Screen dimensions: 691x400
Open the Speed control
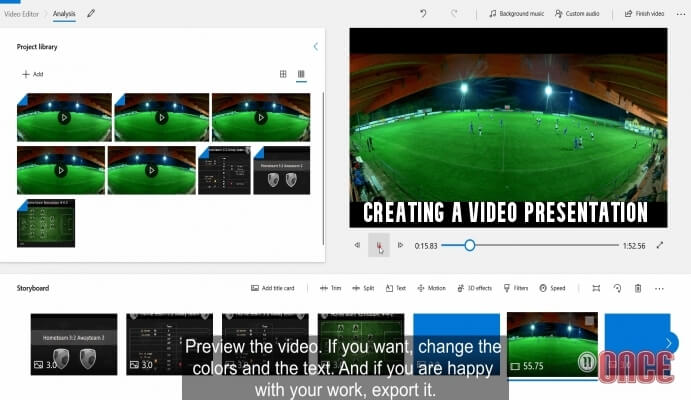tap(552, 288)
